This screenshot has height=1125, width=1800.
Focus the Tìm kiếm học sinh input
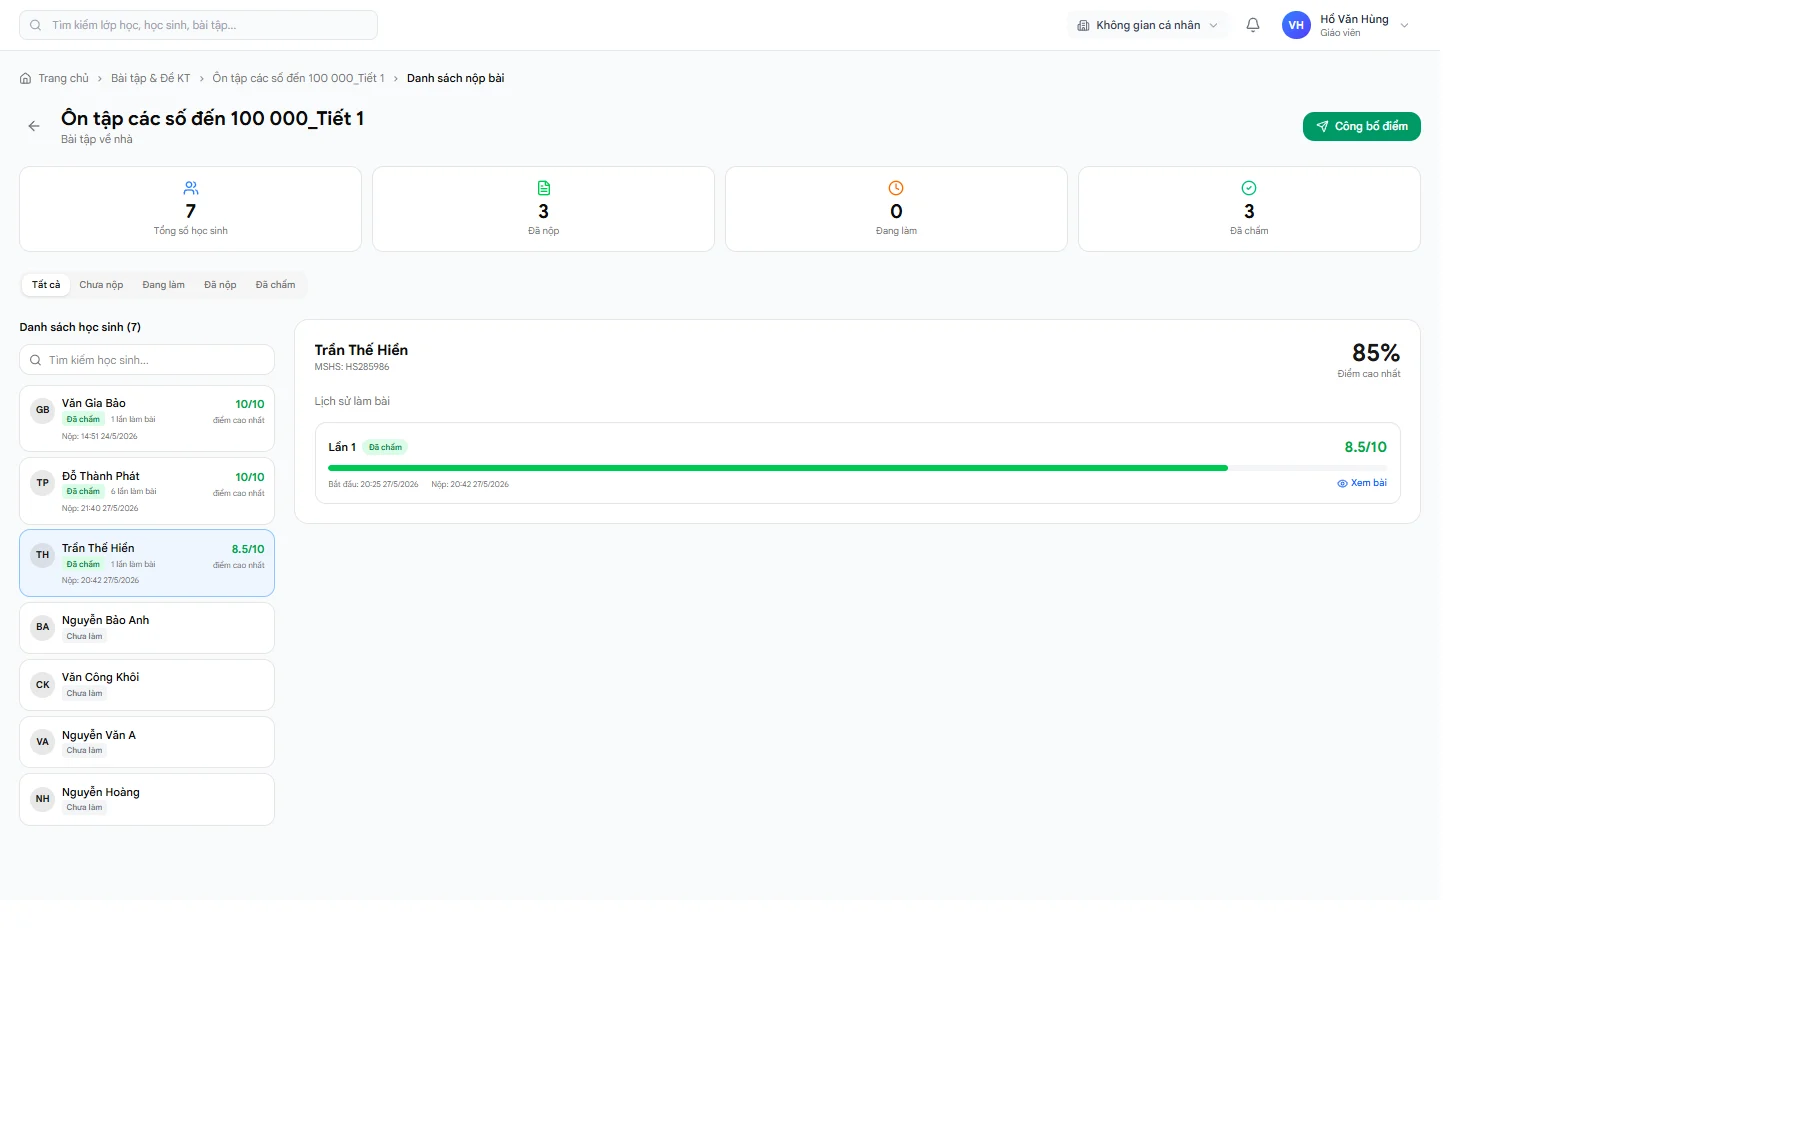[147, 360]
